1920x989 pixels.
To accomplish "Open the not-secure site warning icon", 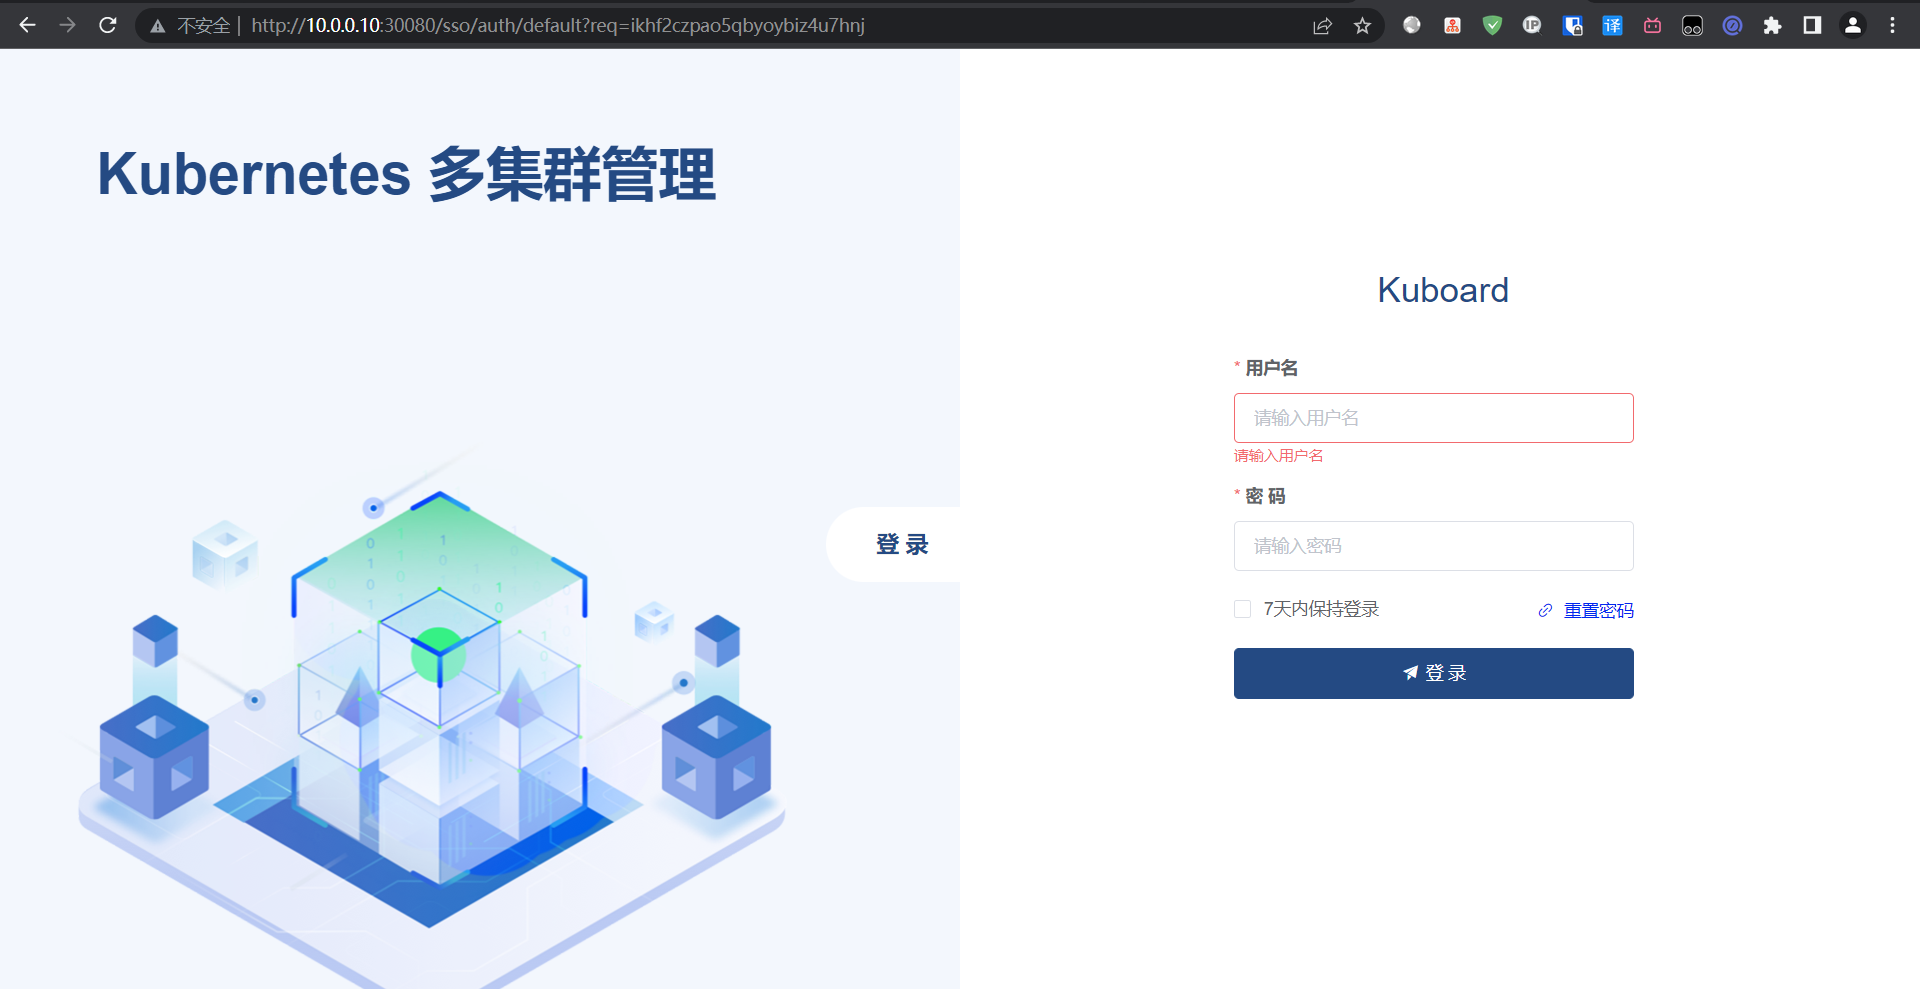I will point(158,26).
